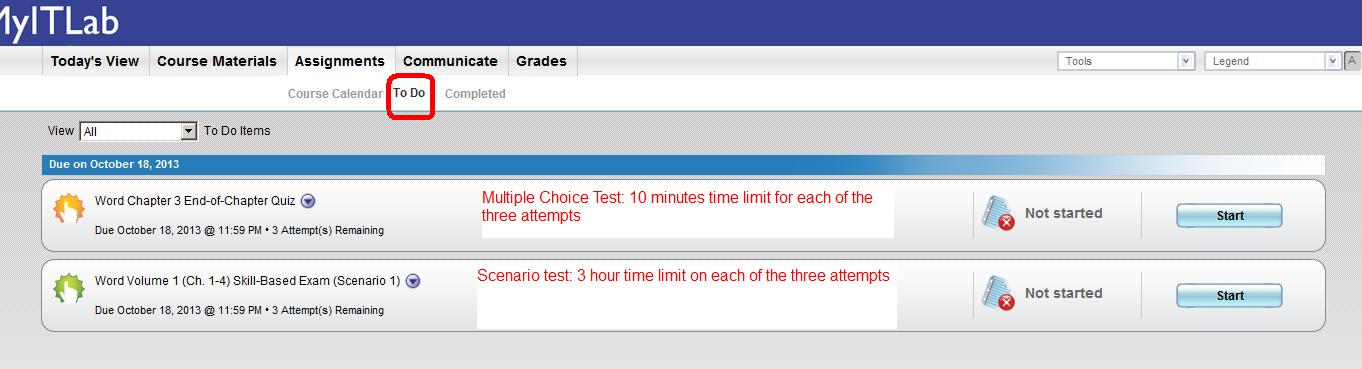Open Word Chapter 3 End-of-Chapter Quiz title link
The width and height of the screenshot is (1362, 369).
pos(195,201)
